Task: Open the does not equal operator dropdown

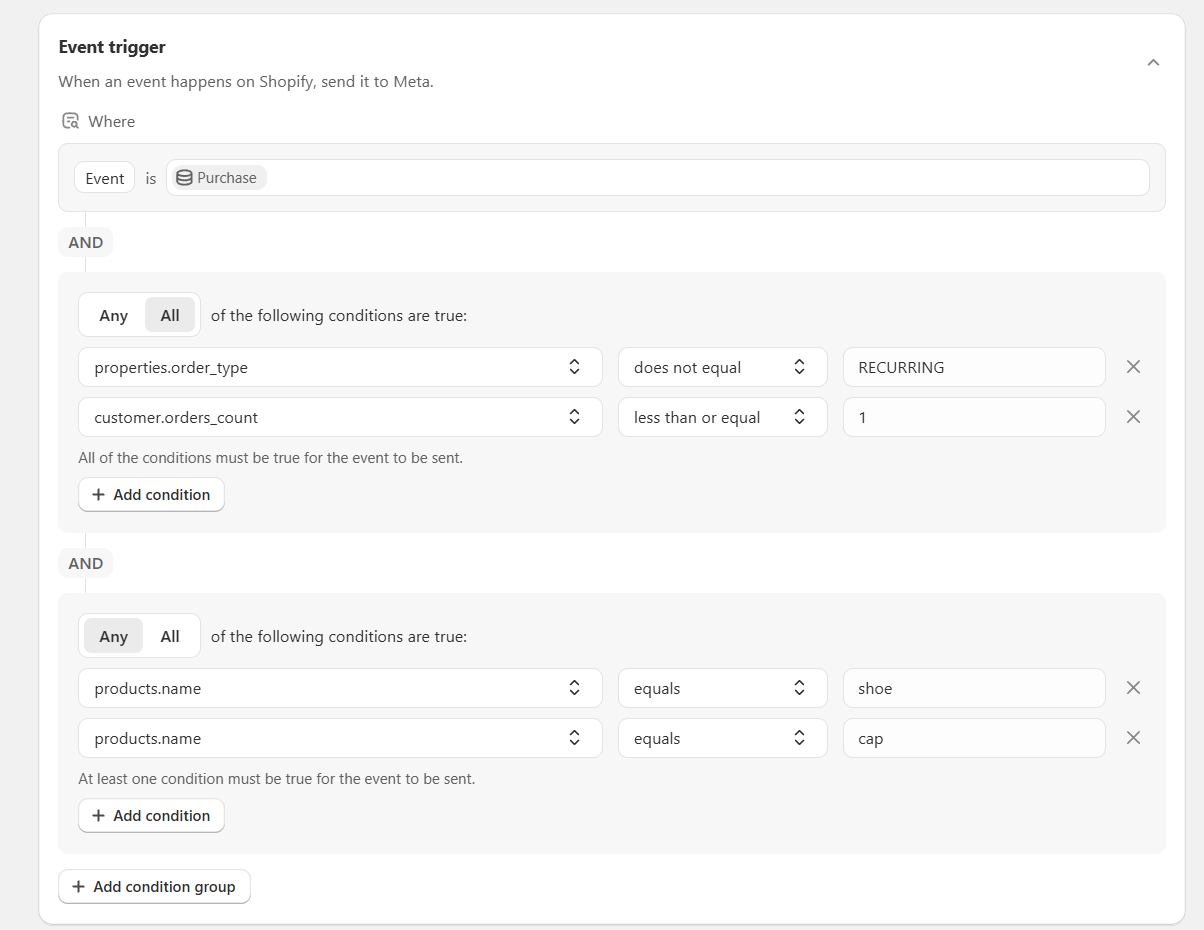Action: (x=722, y=367)
